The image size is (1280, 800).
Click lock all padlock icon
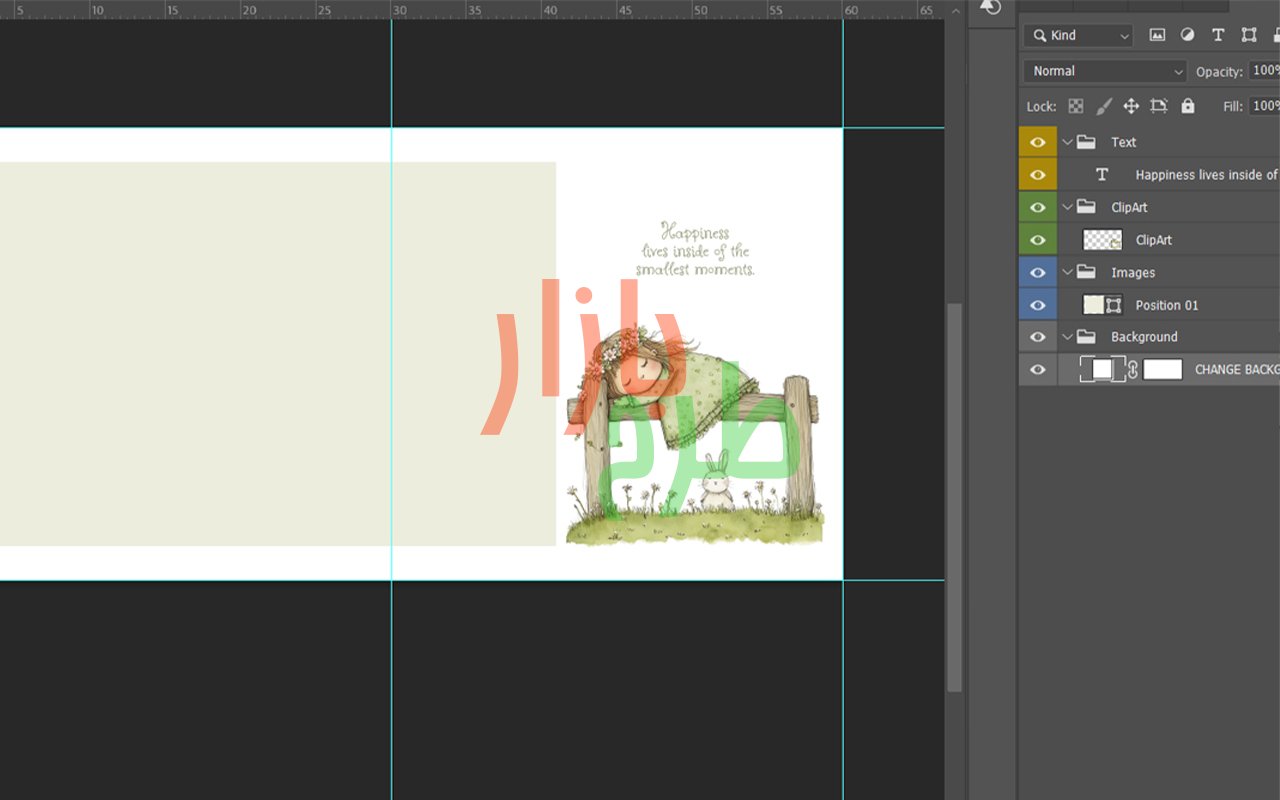[1187, 106]
